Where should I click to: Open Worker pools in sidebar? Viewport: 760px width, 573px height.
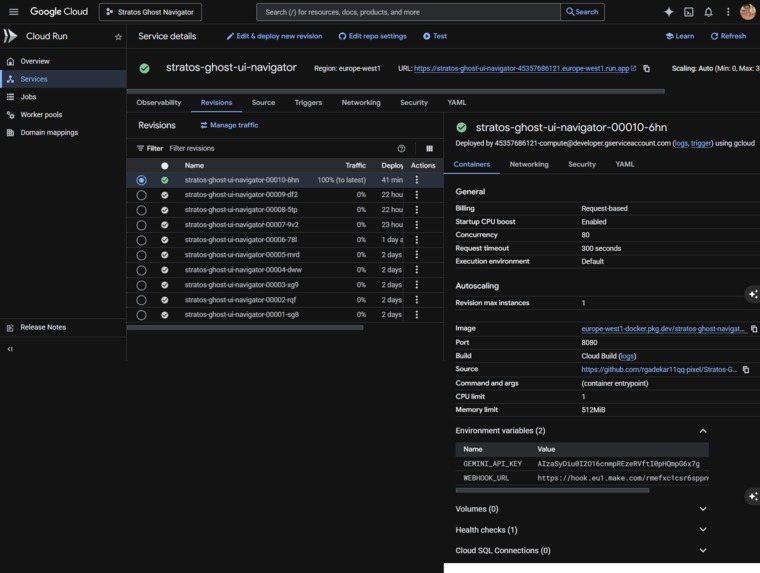click(x=41, y=115)
